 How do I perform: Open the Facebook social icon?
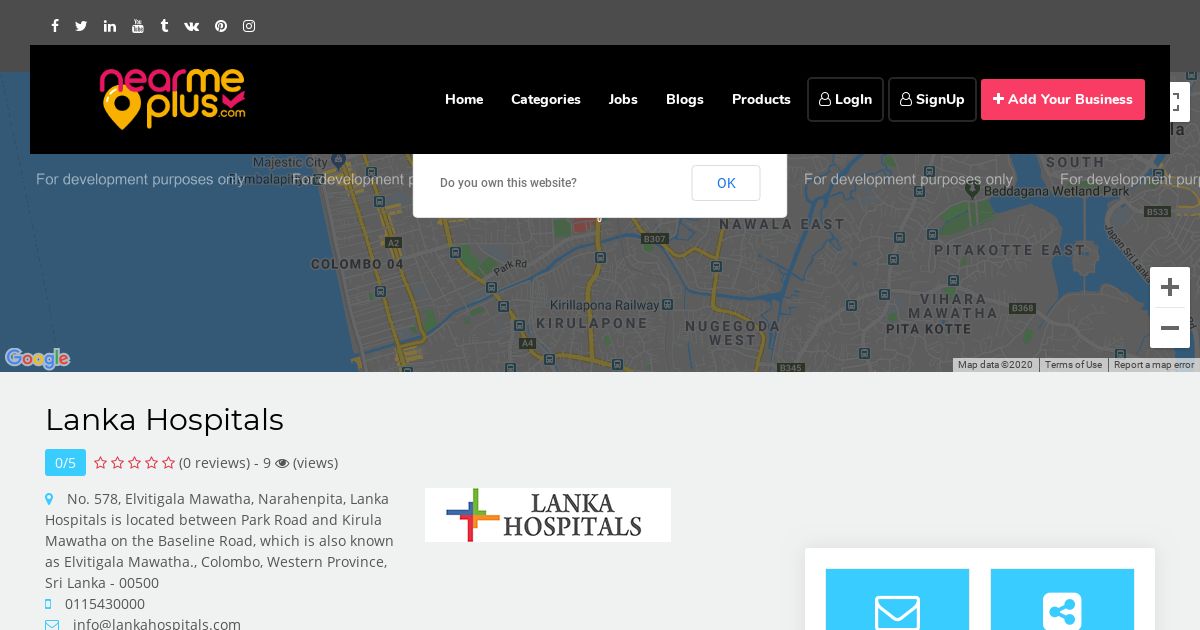click(55, 26)
